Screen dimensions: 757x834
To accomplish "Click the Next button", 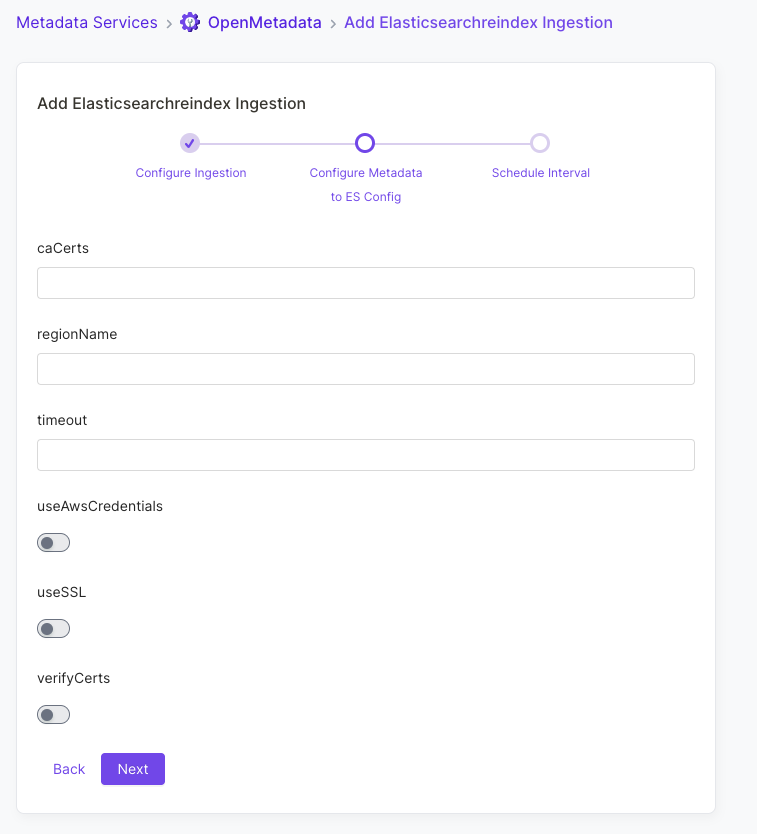I will coord(132,769).
